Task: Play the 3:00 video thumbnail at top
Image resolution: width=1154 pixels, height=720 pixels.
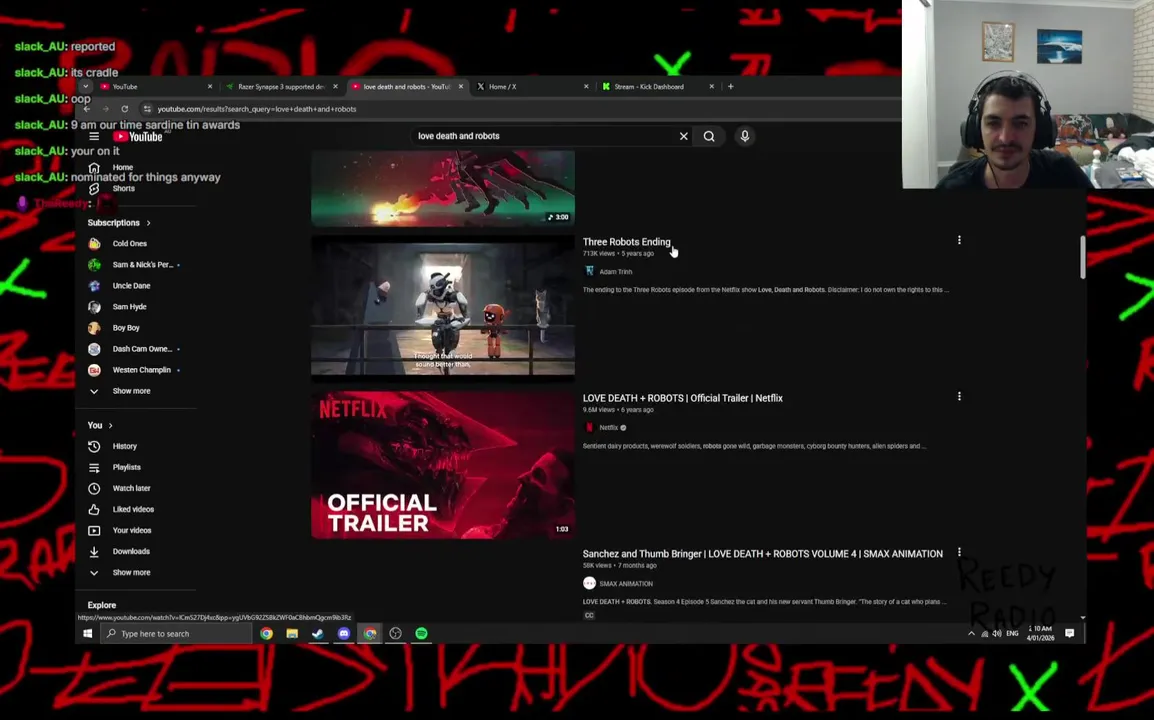Action: coord(443,188)
